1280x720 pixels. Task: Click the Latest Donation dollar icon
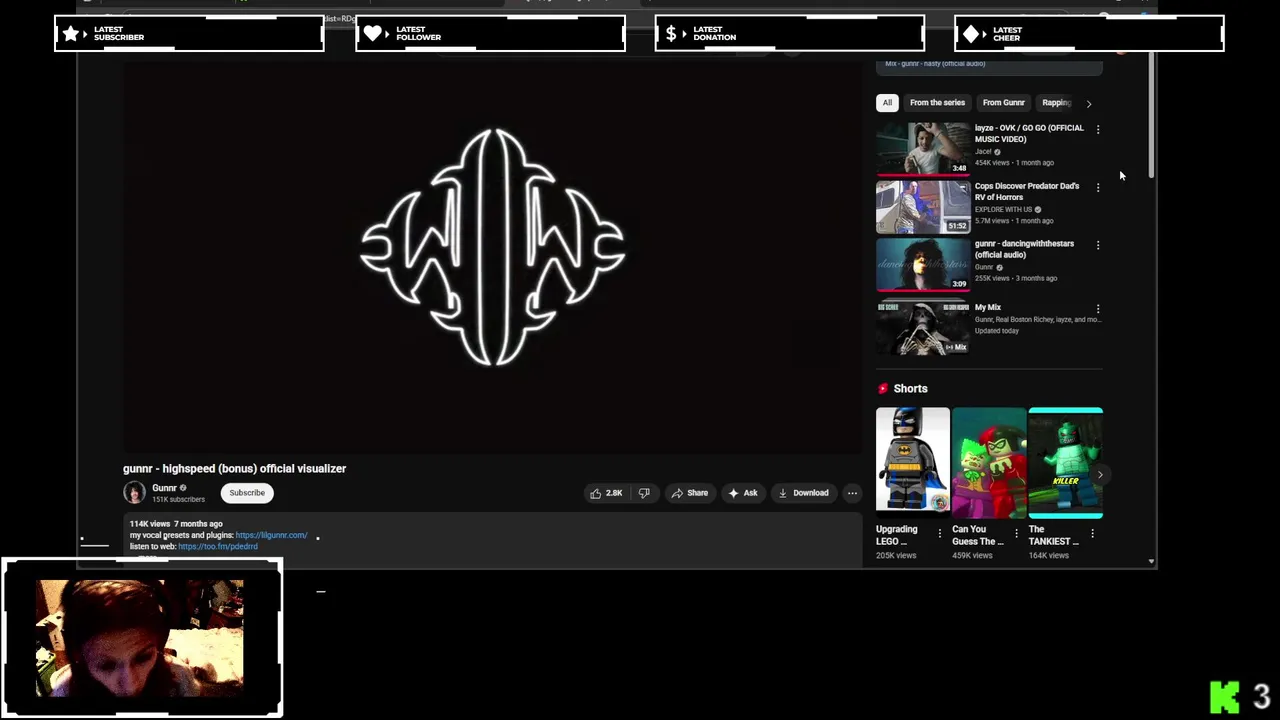671,33
